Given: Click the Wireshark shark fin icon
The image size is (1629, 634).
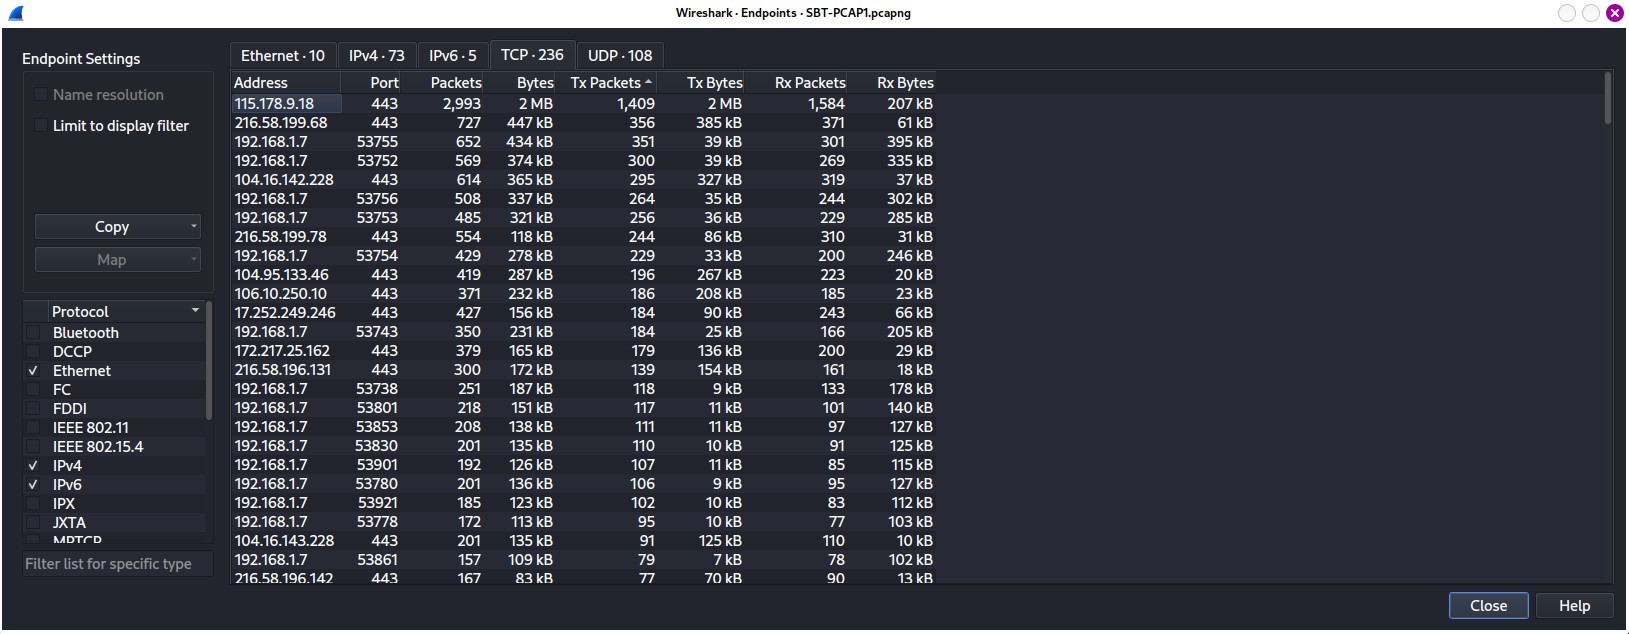Looking at the screenshot, I should click(x=15, y=13).
